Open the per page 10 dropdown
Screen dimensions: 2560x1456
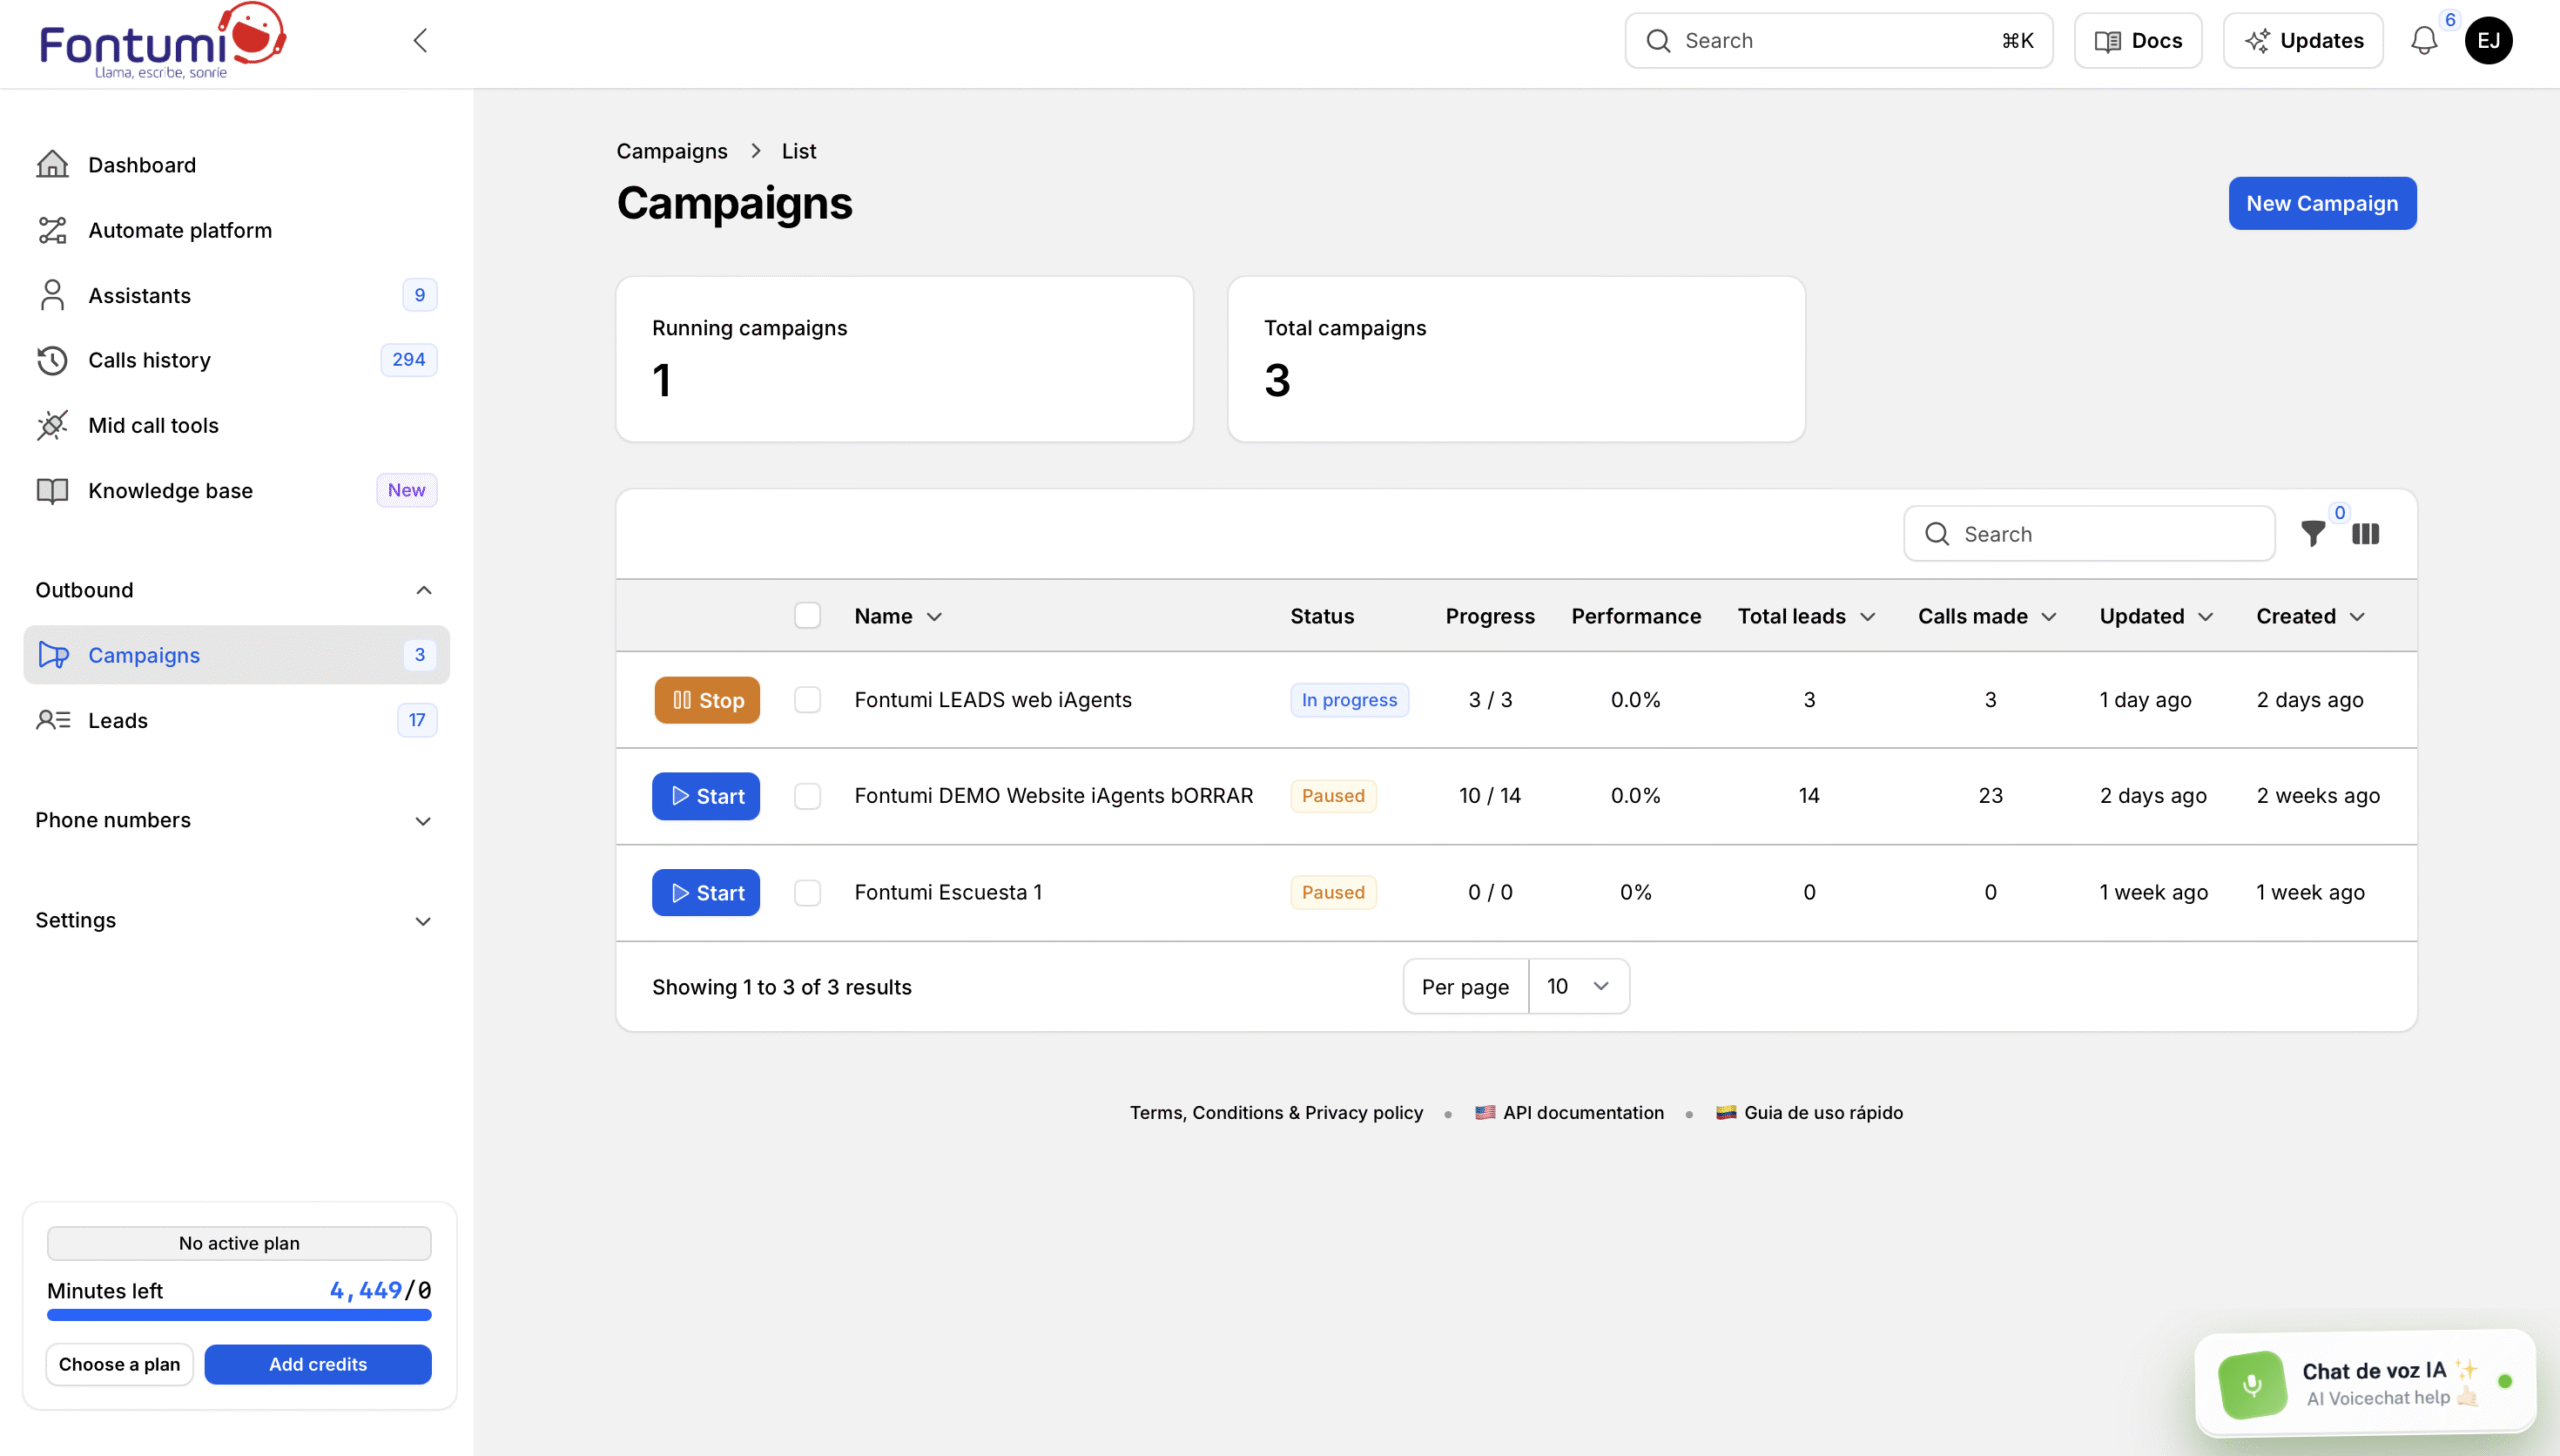[x=1578, y=987]
